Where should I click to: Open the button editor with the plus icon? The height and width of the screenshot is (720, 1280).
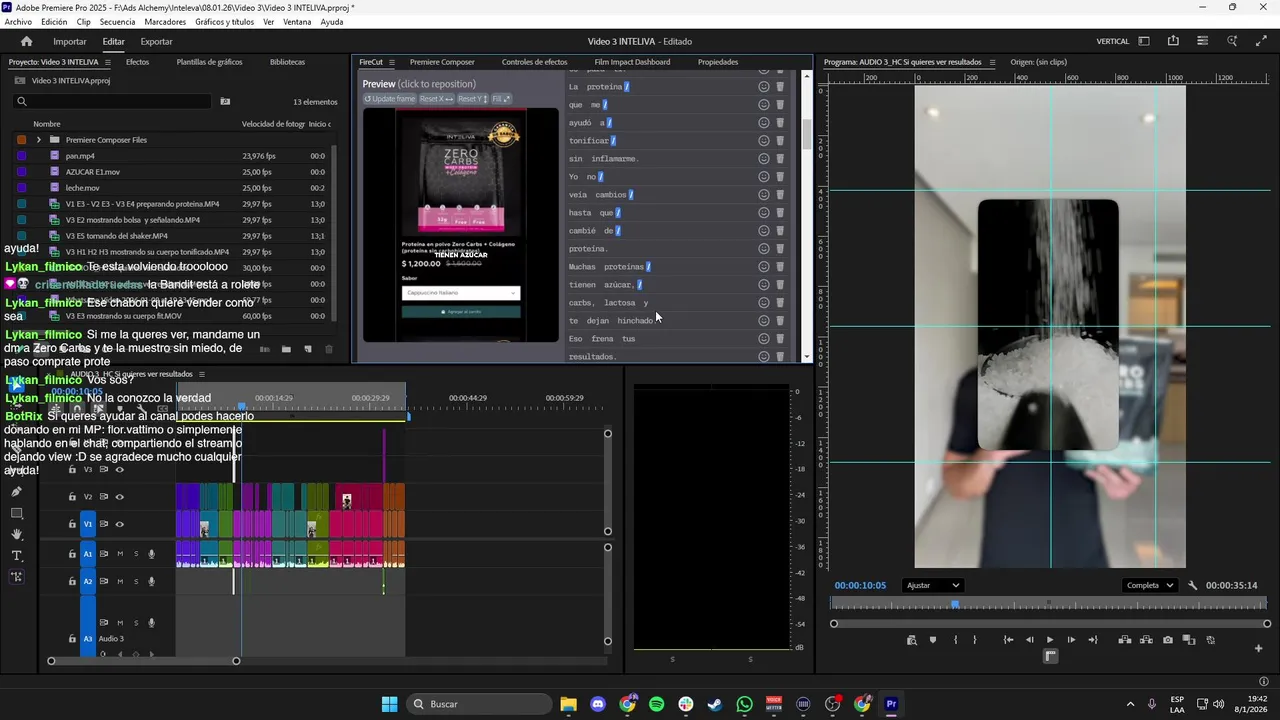(x=1258, y=648)
